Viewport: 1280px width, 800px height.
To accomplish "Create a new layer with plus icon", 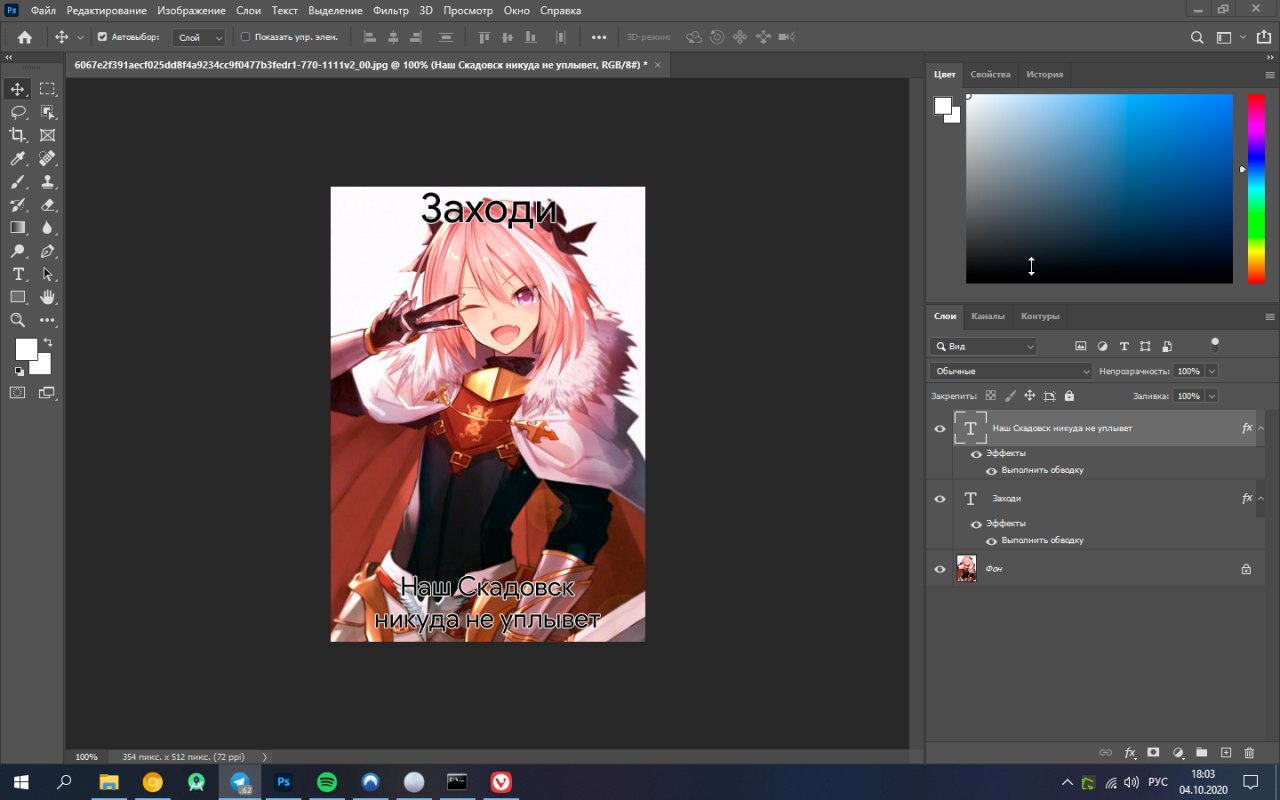I will tap(1226, 752).
